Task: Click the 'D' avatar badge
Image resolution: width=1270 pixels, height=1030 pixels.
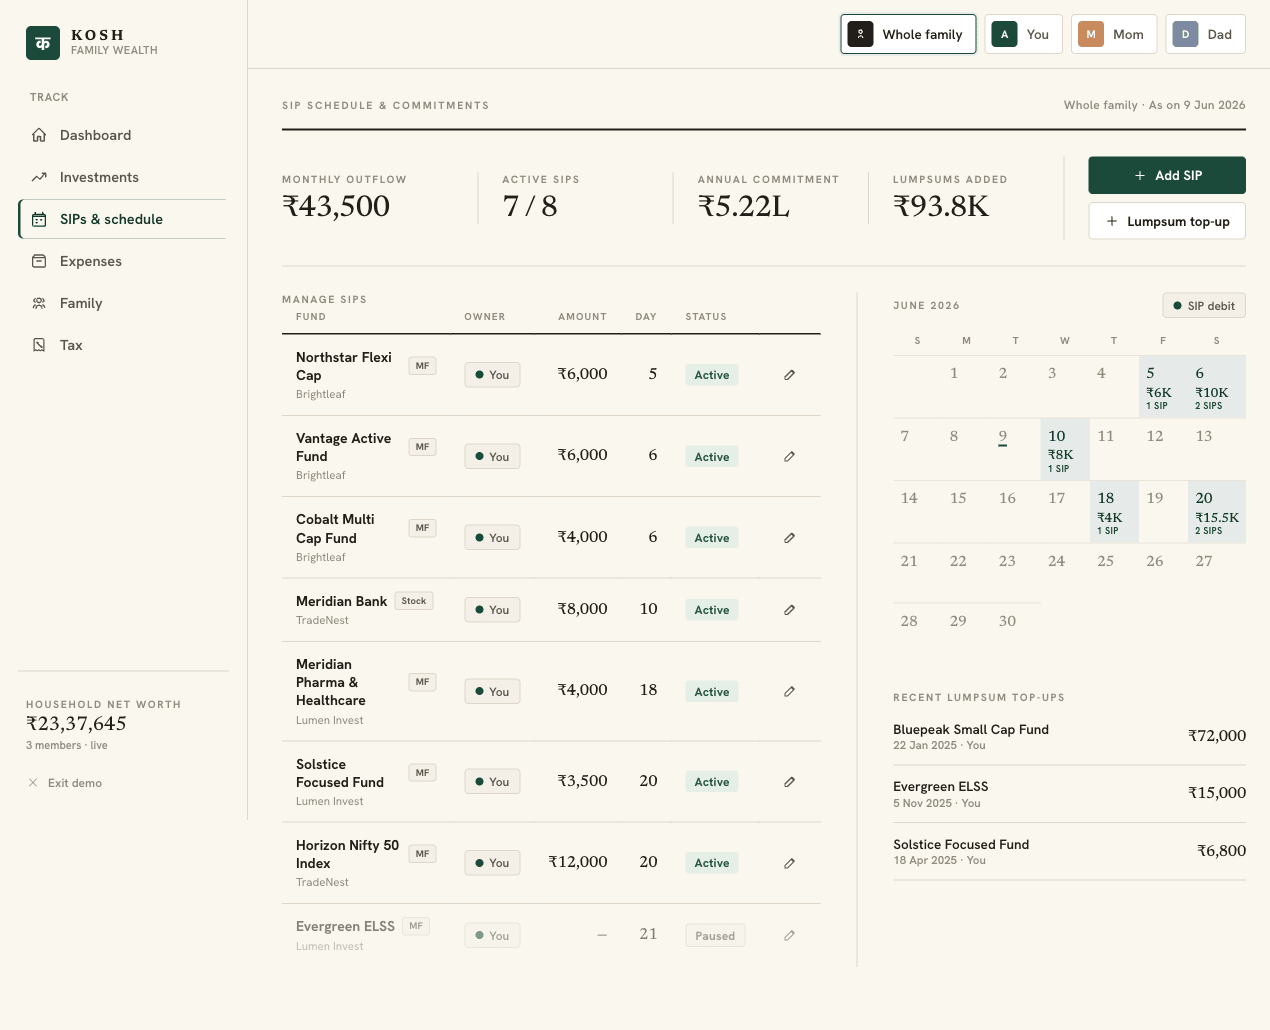Action: pos(1186,34)
